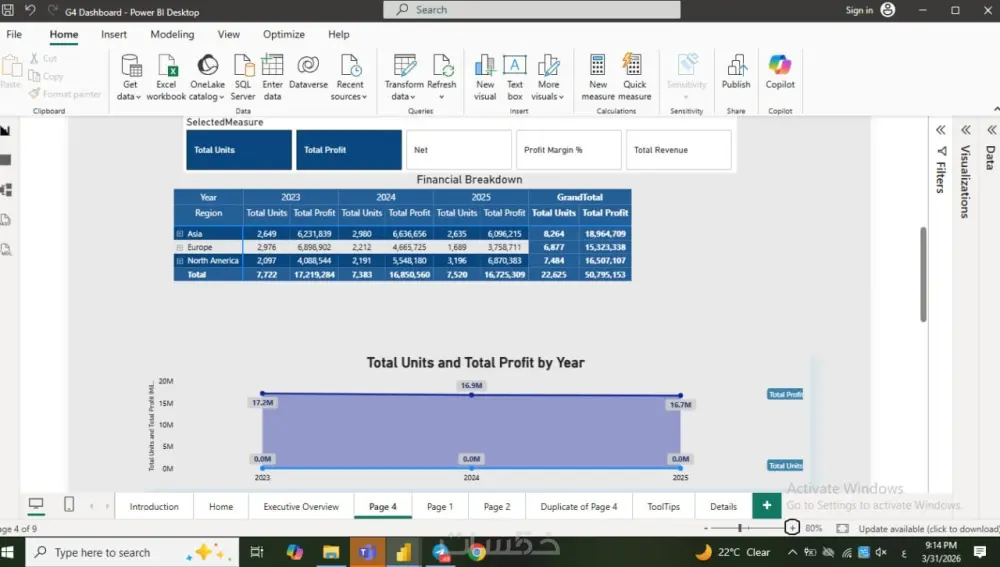The height and width of the screenshot is (567, 1000).
Task: Select the Net slicer tile
Action: tap(459, 150)
